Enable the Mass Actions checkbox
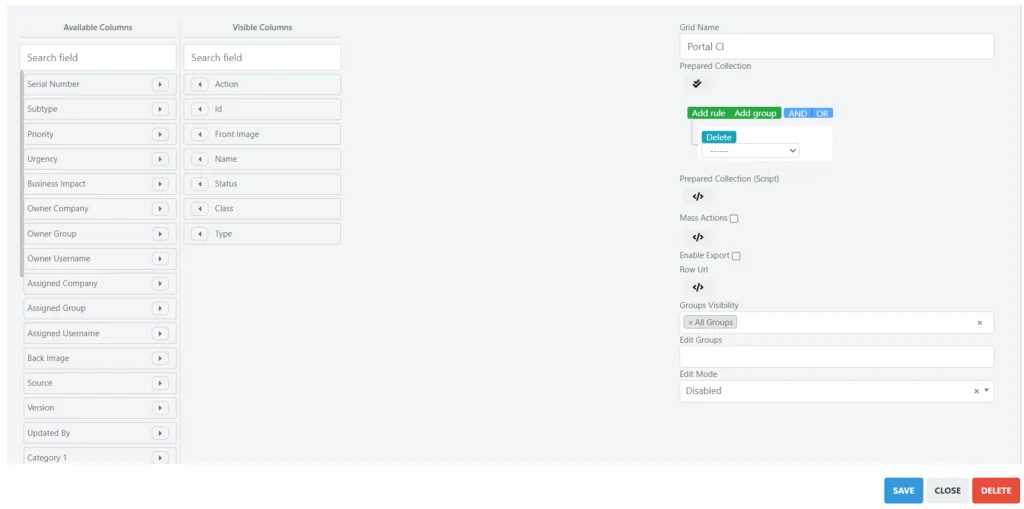 pyautogui.click(x=734, y=219)
